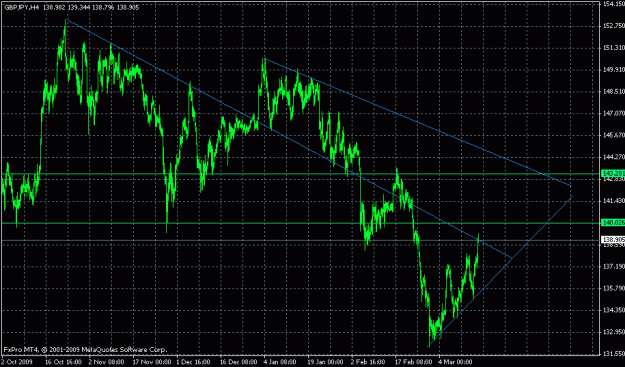Image resolution: width=625 pixels, height=367 pixels.
Task: Click the 1 Dec 16:00 time label
Action: [x=193, y=362]
